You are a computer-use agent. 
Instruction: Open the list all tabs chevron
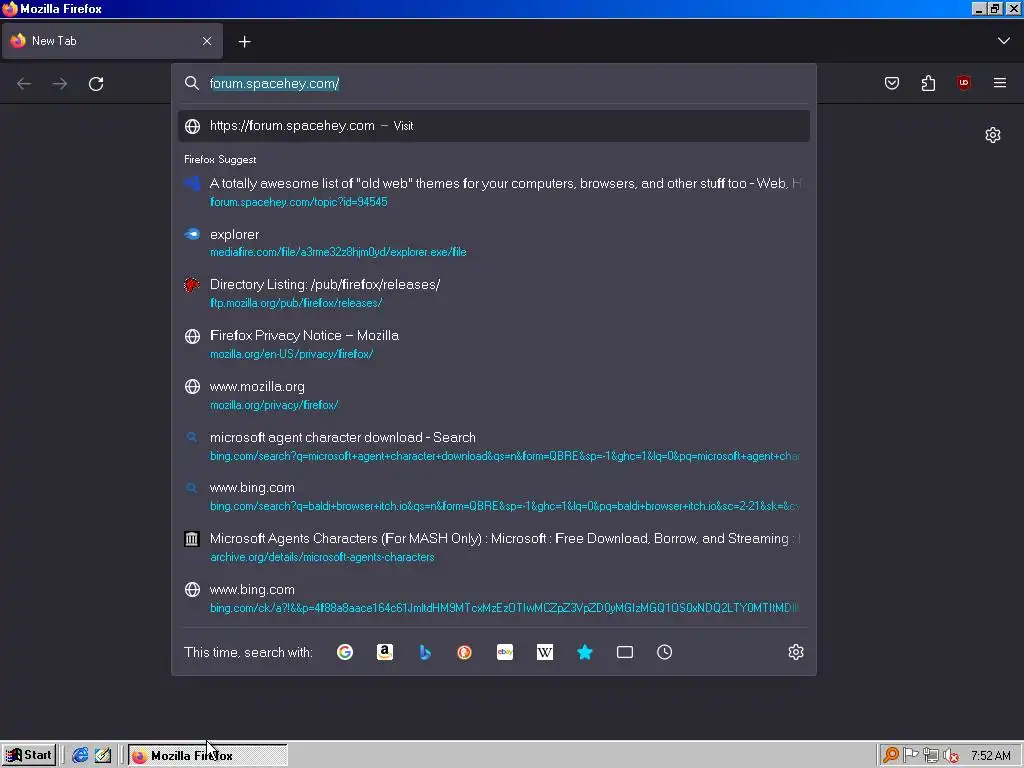[x=1003, y=41]
